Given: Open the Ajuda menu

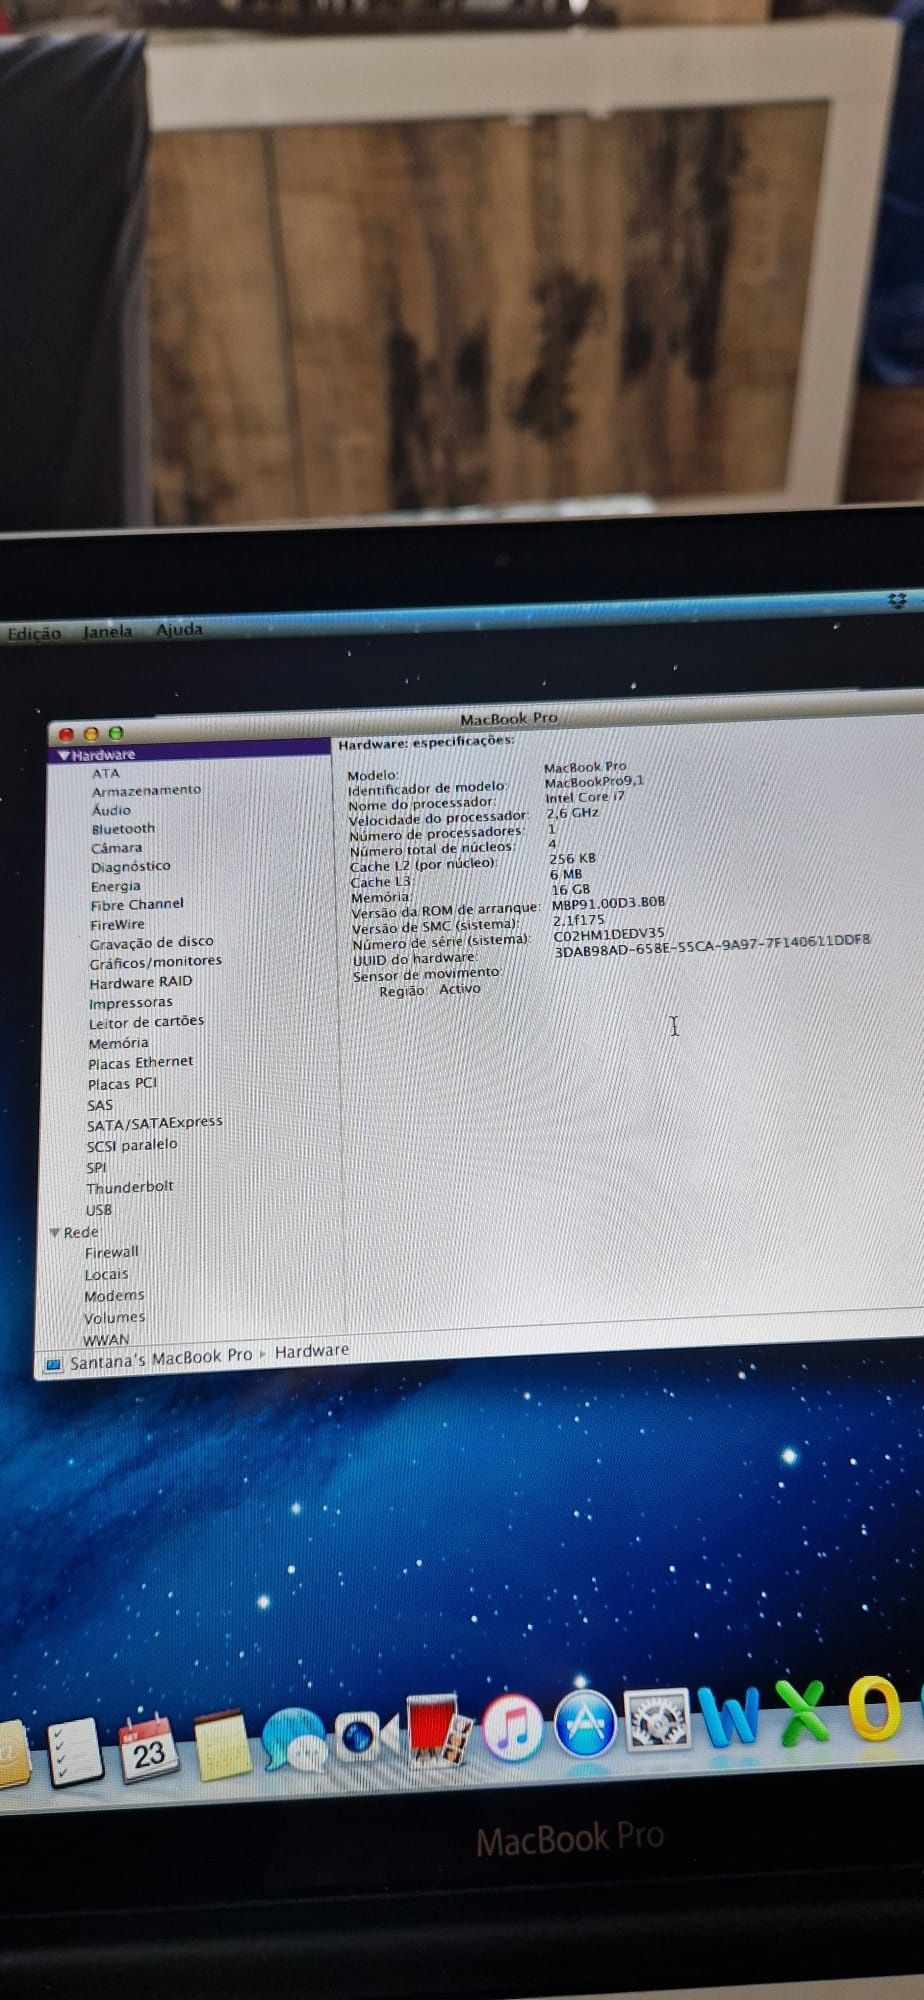Looking at the screenshot, I should 179,629.
